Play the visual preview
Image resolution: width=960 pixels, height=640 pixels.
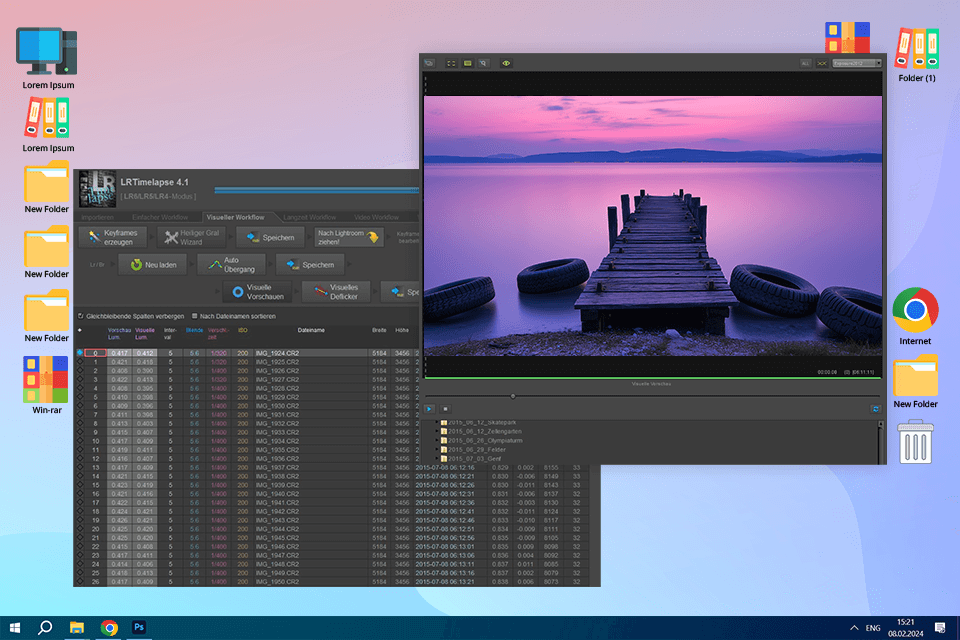click(429, 408)
